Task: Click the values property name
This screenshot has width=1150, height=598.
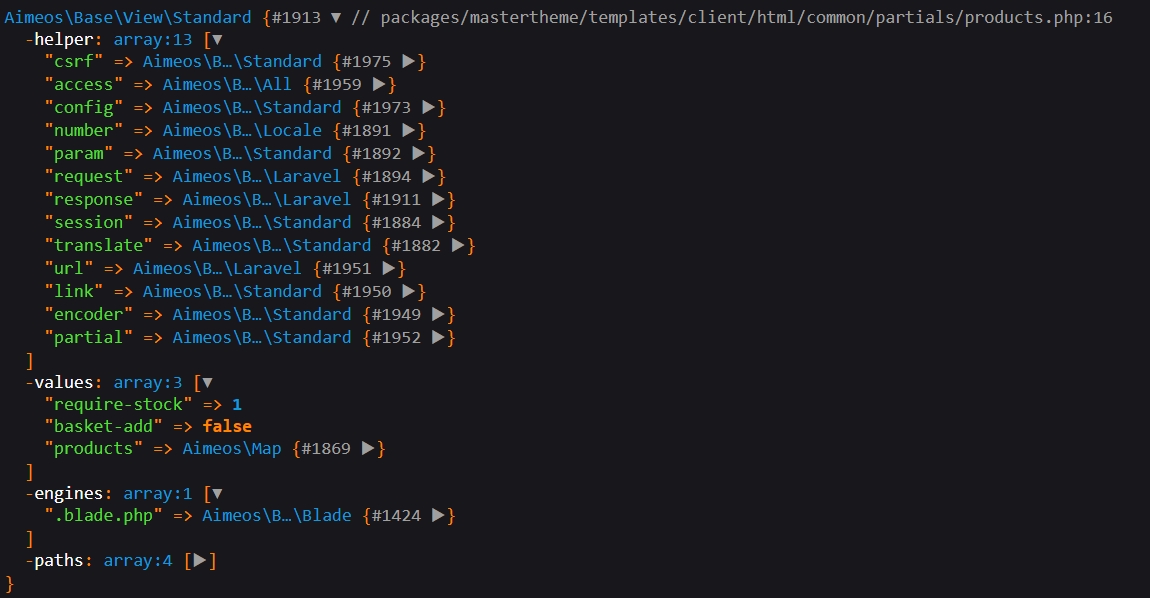Action: tap(64, 382)
